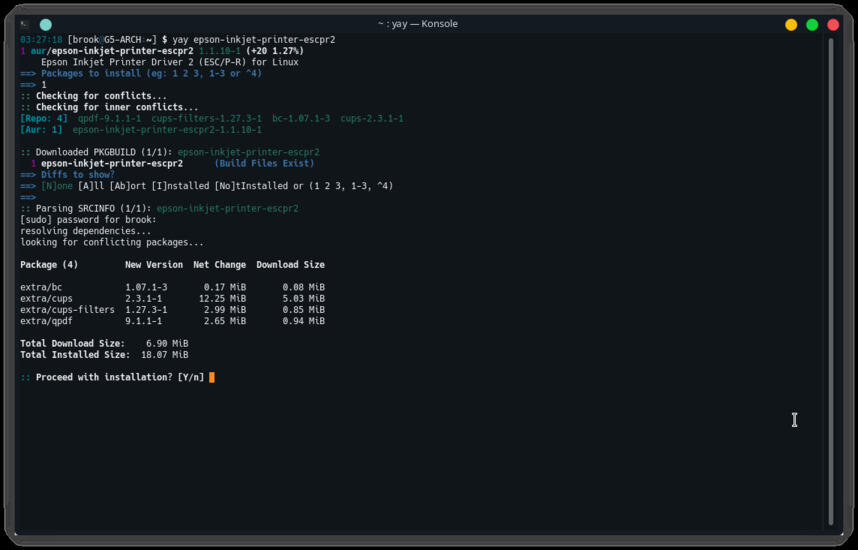This screenshot has height=550, width=858.
Task: Click the 'Total Installed Size:' label
Action: [x=76, y=355]
